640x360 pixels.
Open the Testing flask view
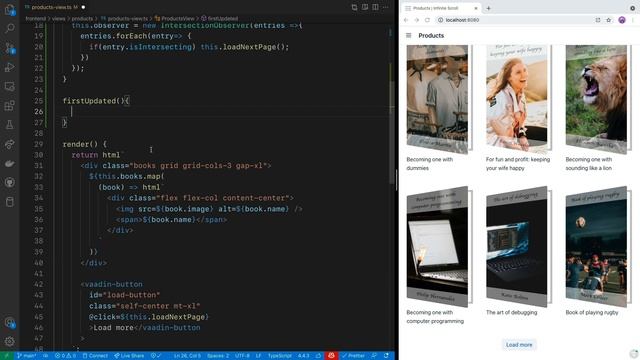[9, 125]
